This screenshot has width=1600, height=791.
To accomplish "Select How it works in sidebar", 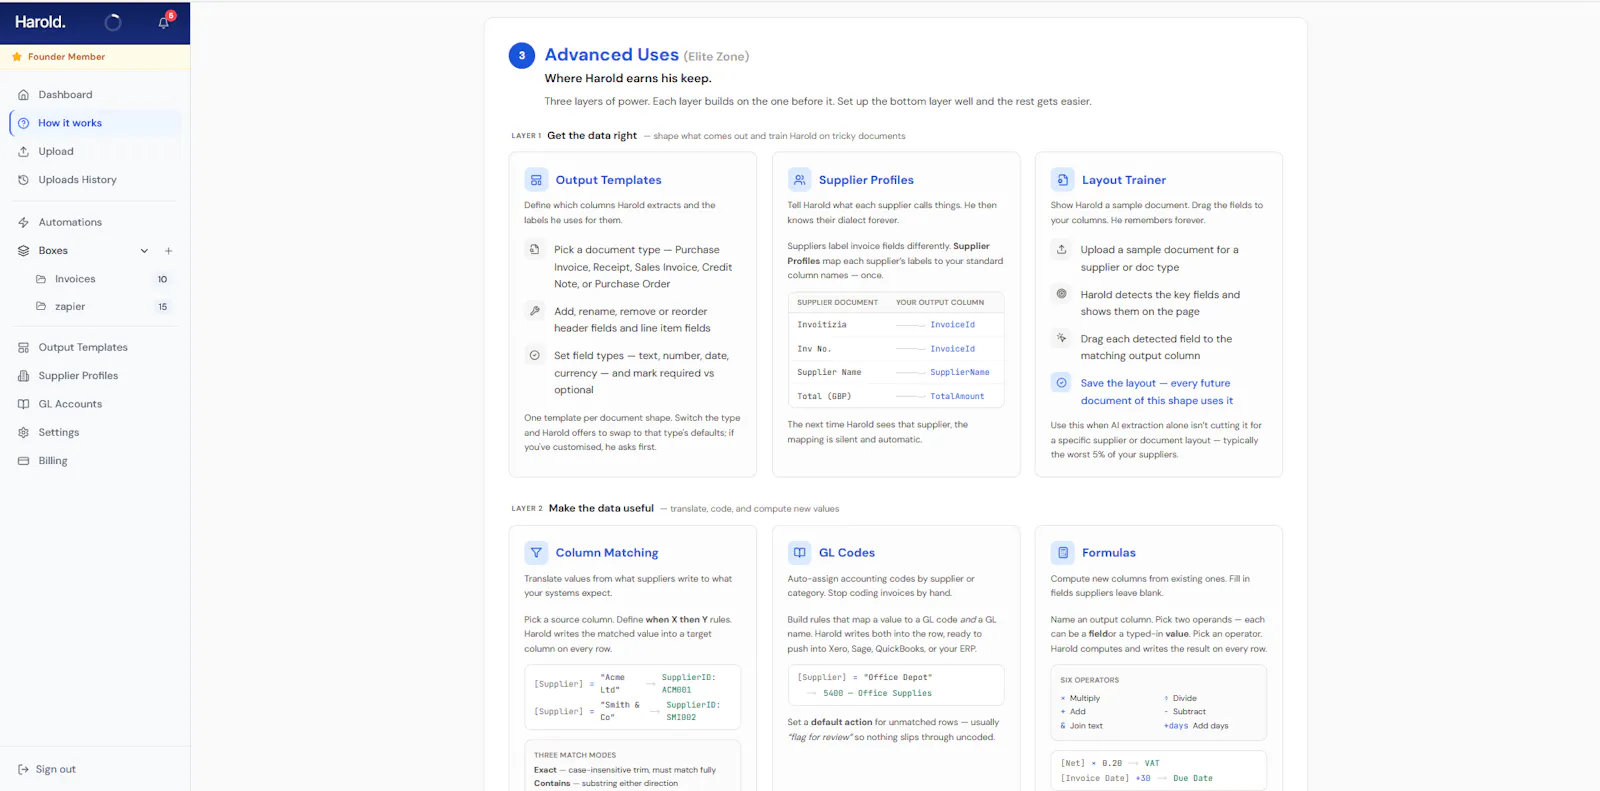I will (x=95, y=123).
